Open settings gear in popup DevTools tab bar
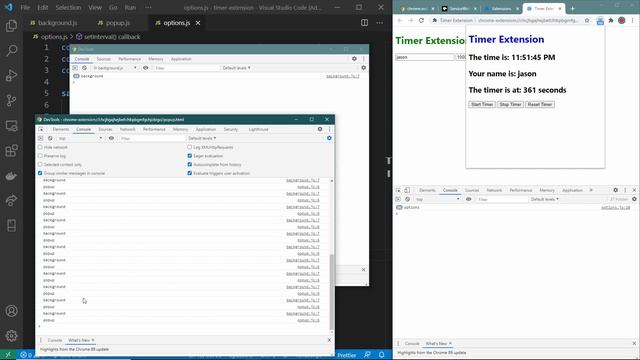The width and height of the screenshot is (640, 360). [x=320, y=129]
